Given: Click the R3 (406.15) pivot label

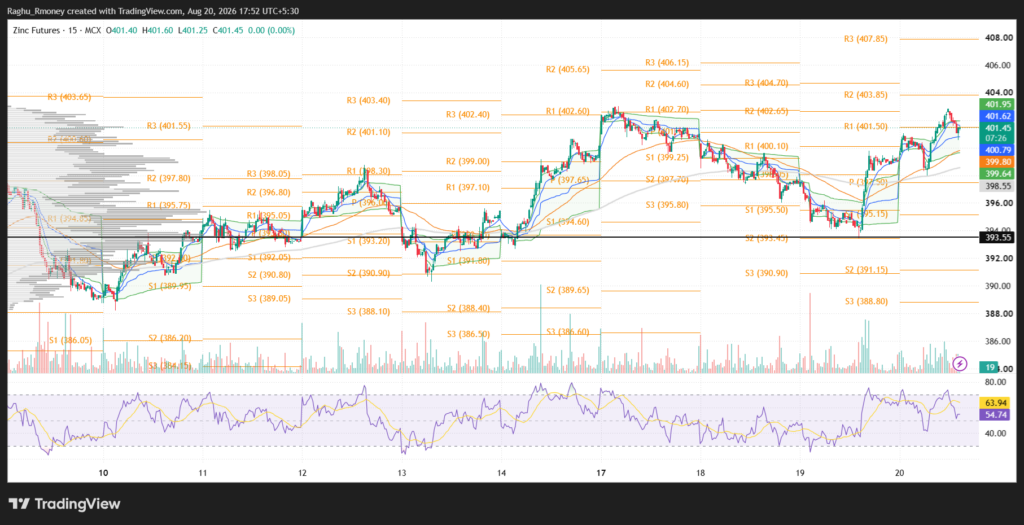Looking at the screenshot, I should pos(667,63).
